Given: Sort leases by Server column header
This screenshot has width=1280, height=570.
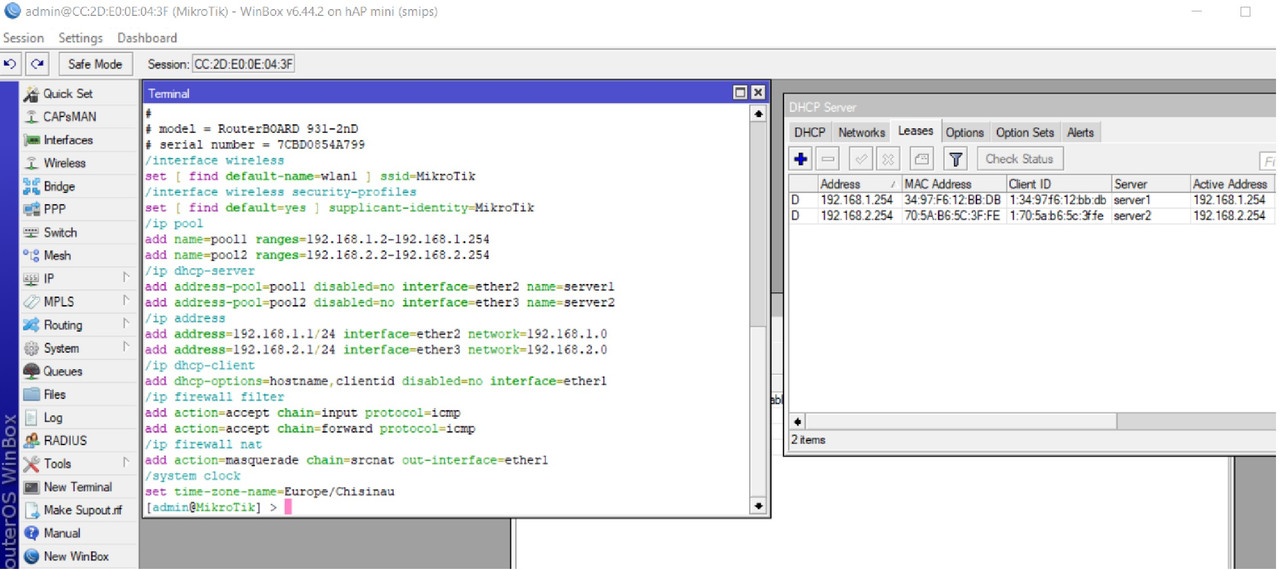Looking at the screenshot, I should (x=1150, y=184).
